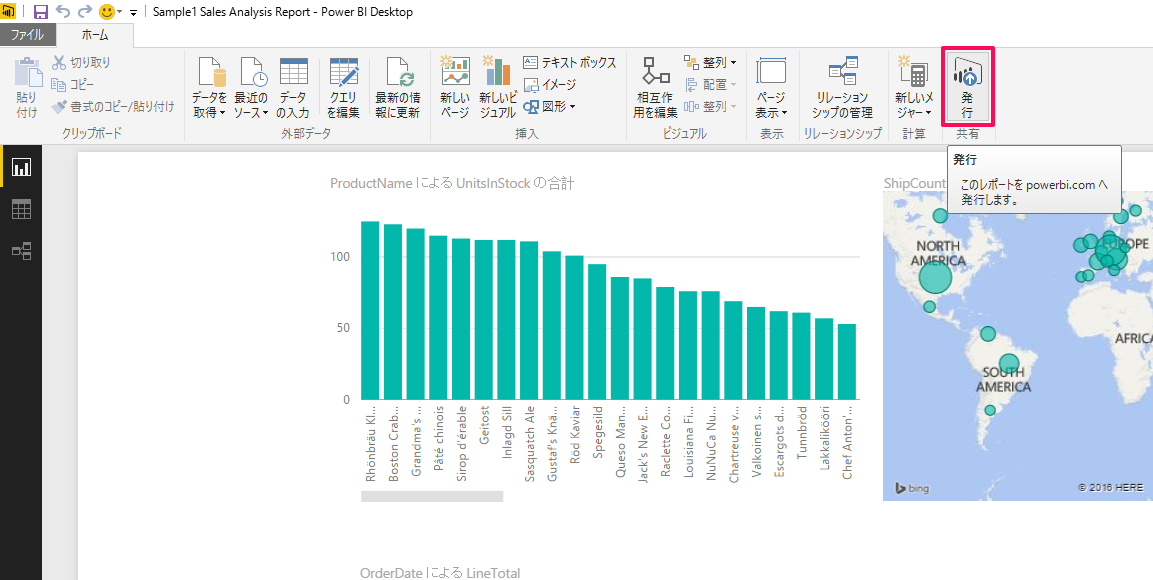Click 相互作用を編集 (Edit Interactions) toggle
Screen dimensions: 1153x580
point(656,86)
